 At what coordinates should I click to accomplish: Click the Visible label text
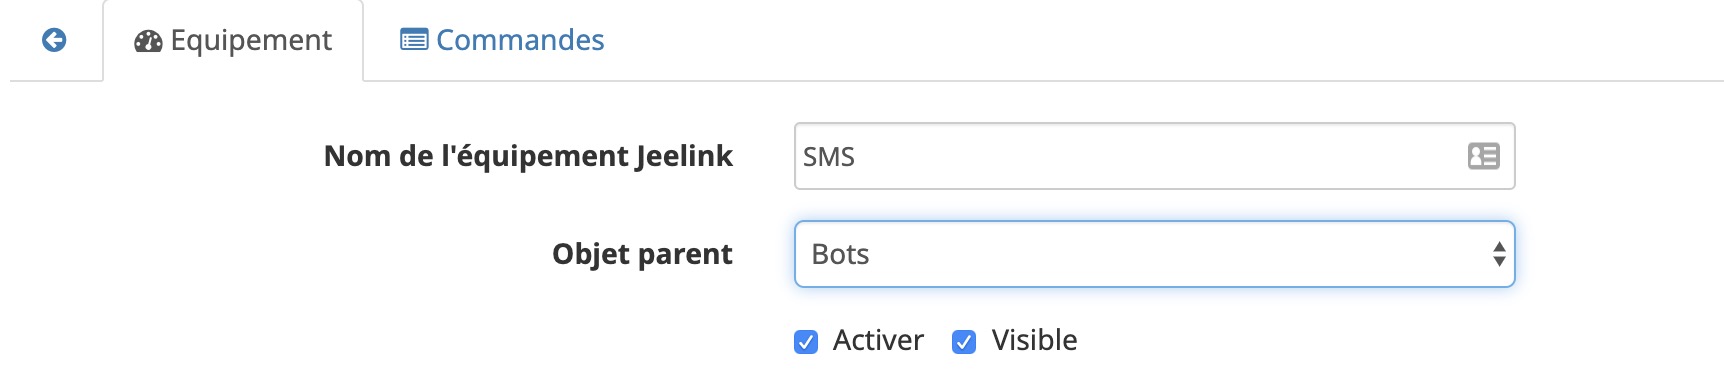(x=1034, y=341)
